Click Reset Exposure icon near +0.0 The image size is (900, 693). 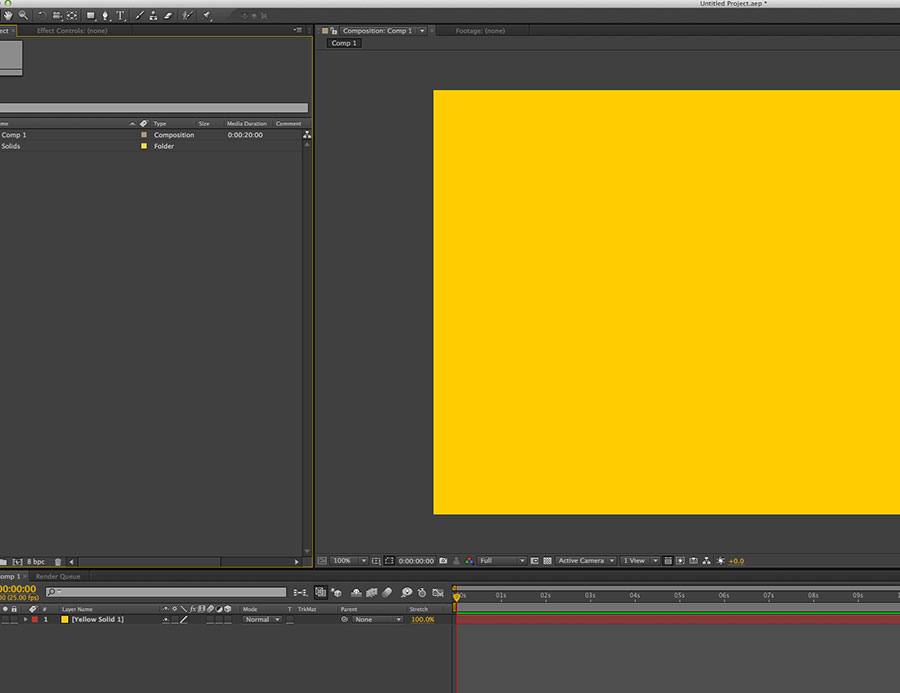pyautogui.click(x=721, y=561)
